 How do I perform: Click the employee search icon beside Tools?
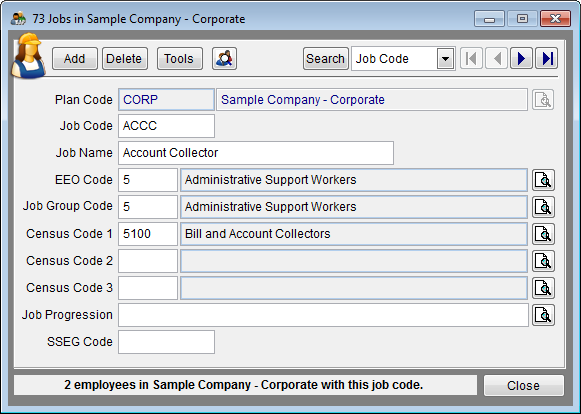225,59
